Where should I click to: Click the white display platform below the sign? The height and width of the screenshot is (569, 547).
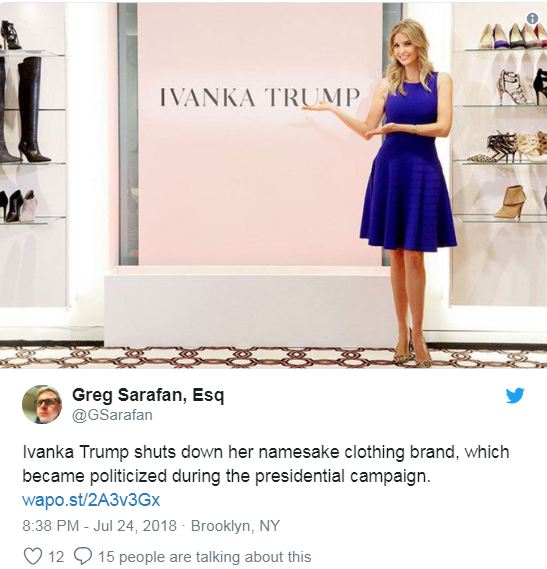(250, 307)
